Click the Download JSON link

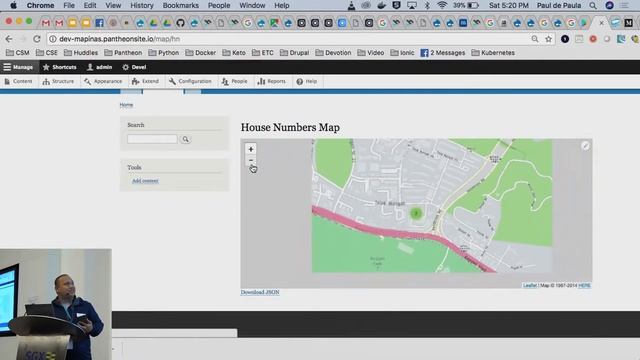coord(260,292)
